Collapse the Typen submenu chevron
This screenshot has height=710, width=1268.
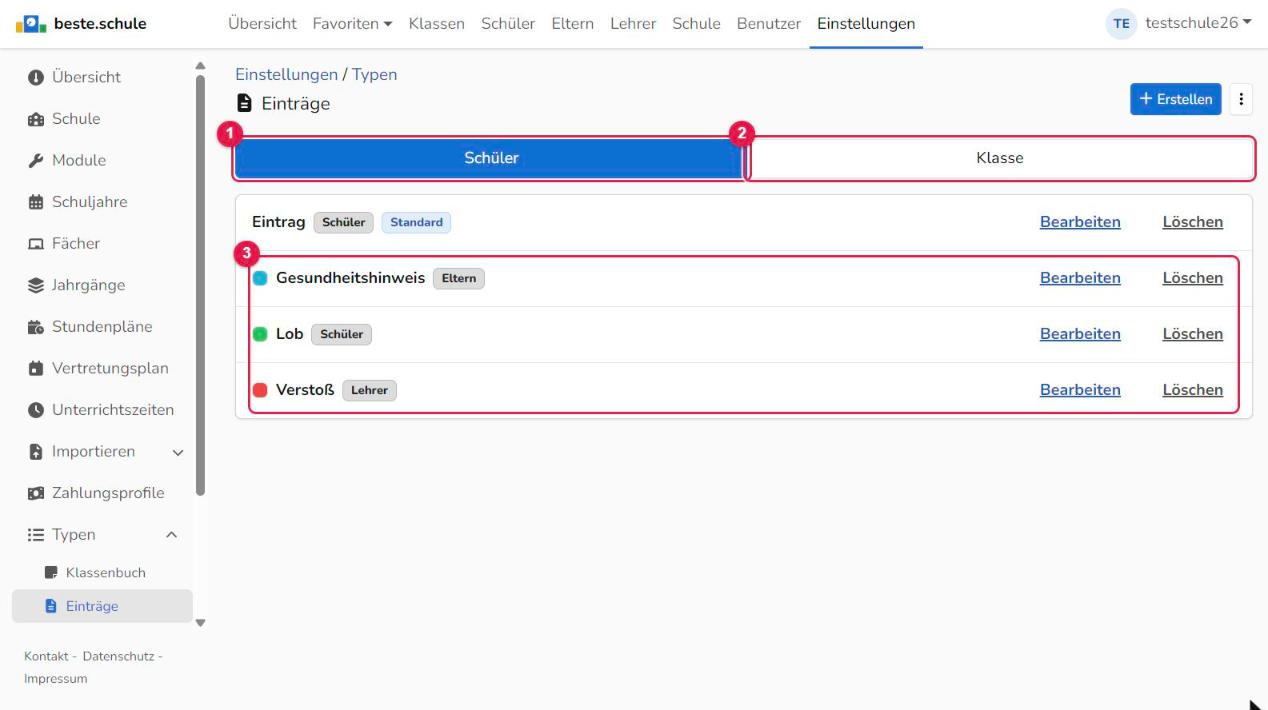point(171,535)
